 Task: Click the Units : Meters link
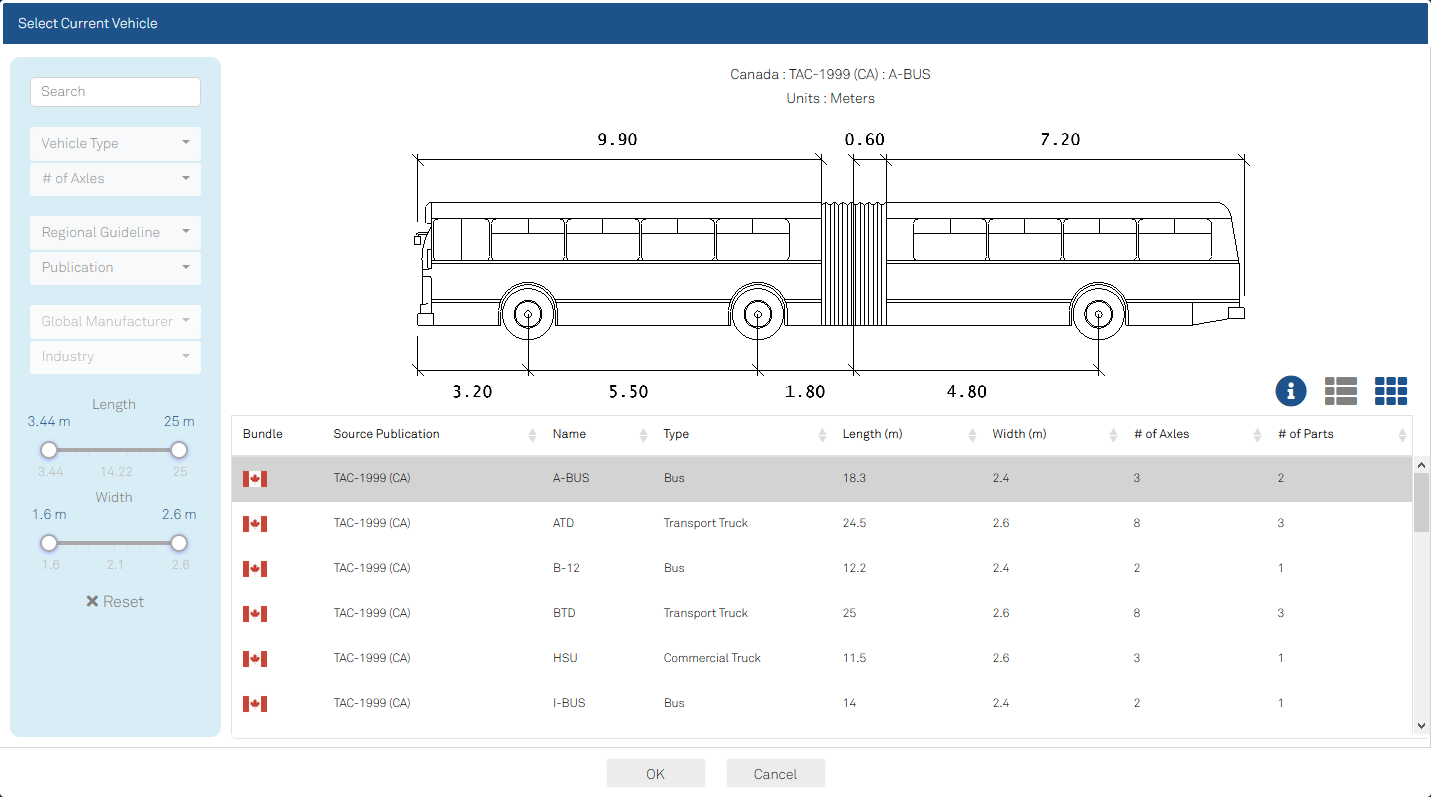830,97
